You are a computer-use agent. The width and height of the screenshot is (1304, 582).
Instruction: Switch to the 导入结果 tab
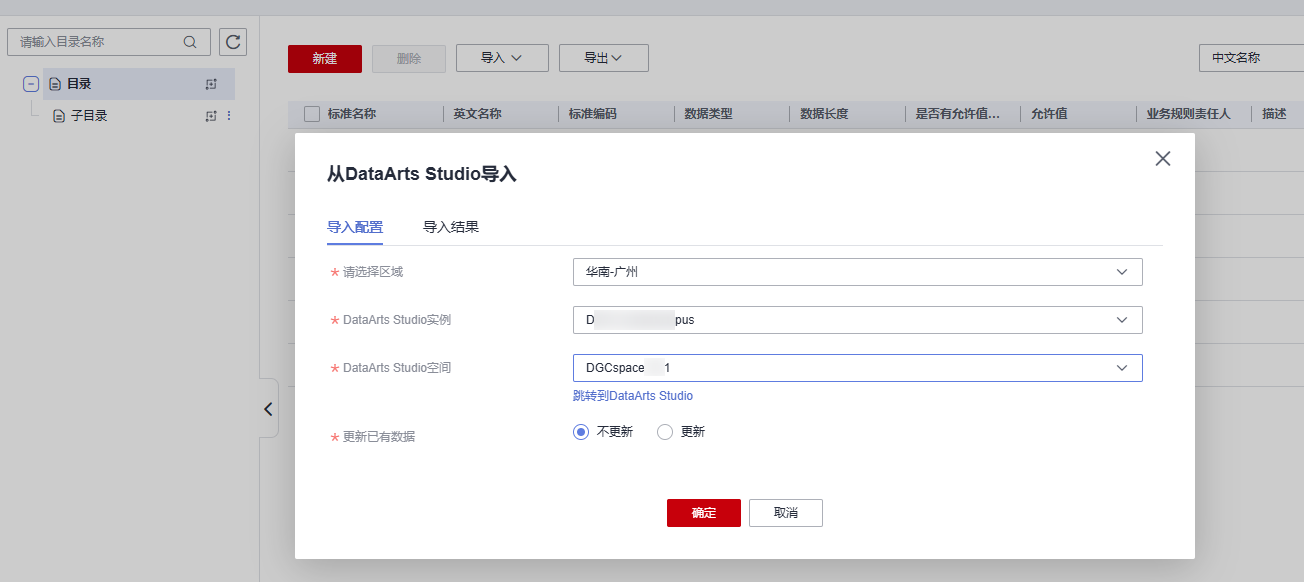click(451, 227)
